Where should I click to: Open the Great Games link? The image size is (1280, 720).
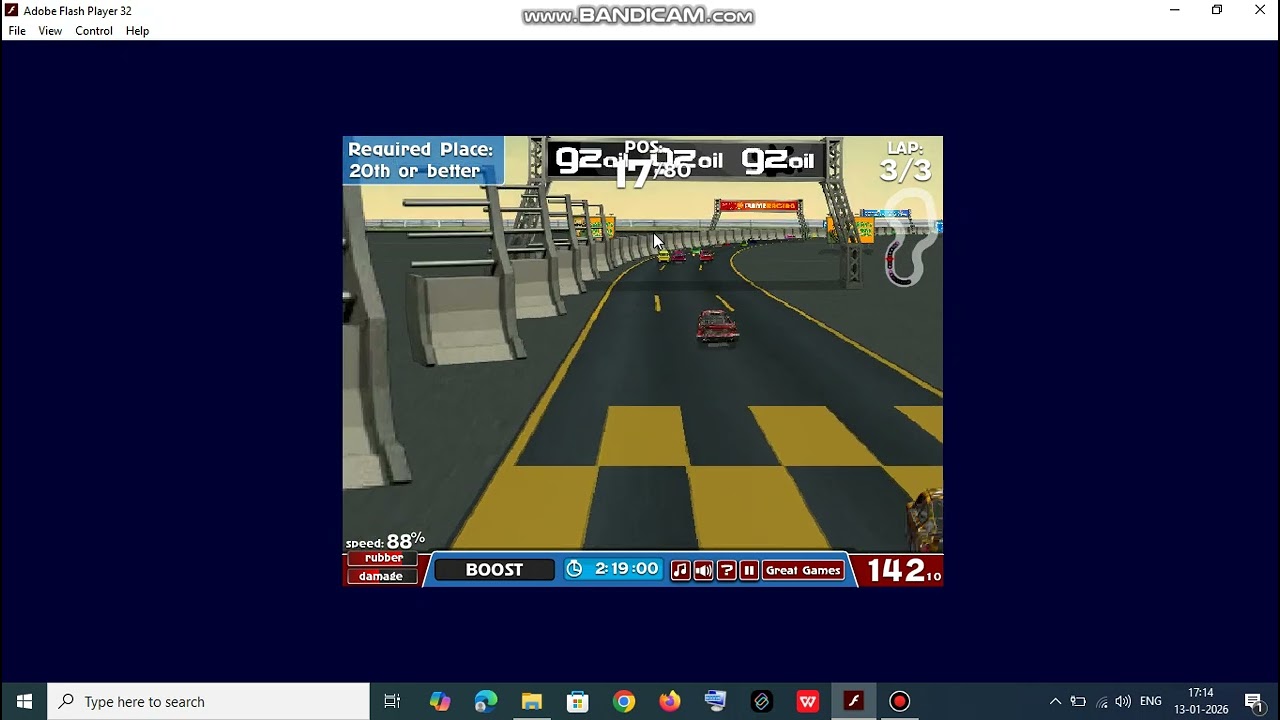pyautogui.click(x=803, y=570)
